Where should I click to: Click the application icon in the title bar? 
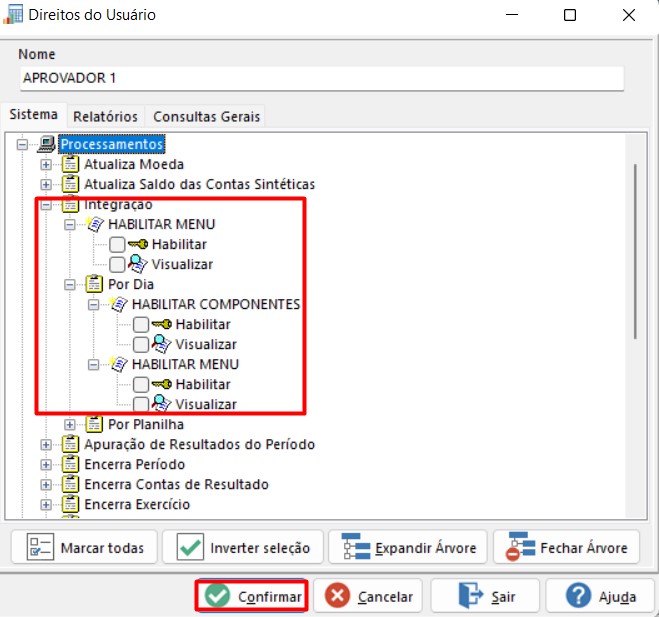[x=13, y=15]
